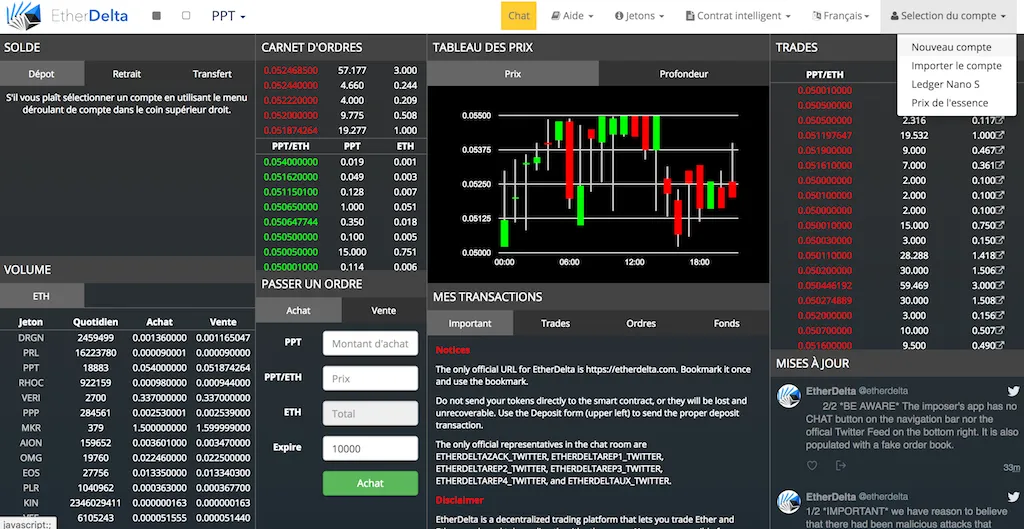Open the Ordres tab
The width and height of the screenshot is (1024, 529).
pos(641,323)
